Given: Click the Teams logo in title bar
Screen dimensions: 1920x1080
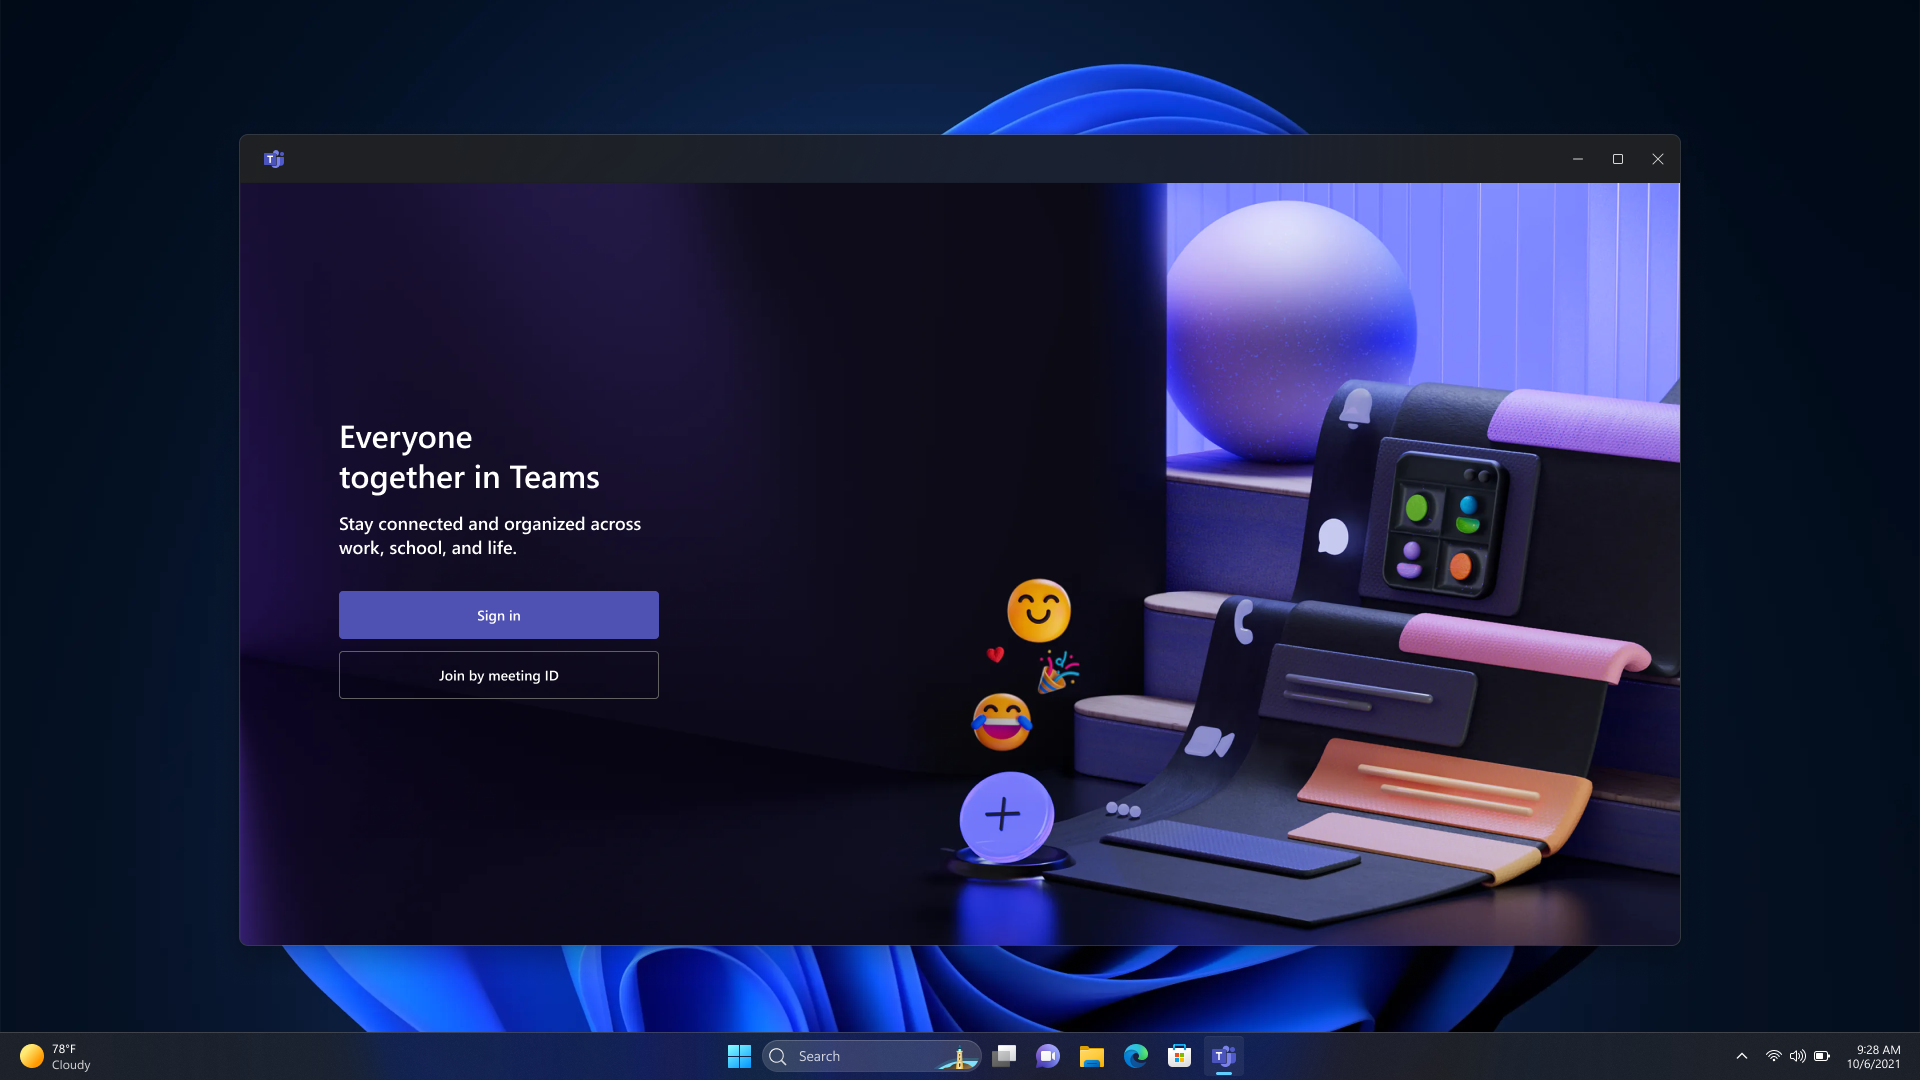Looking at the screenshot, I should click(x=274, y=159).
